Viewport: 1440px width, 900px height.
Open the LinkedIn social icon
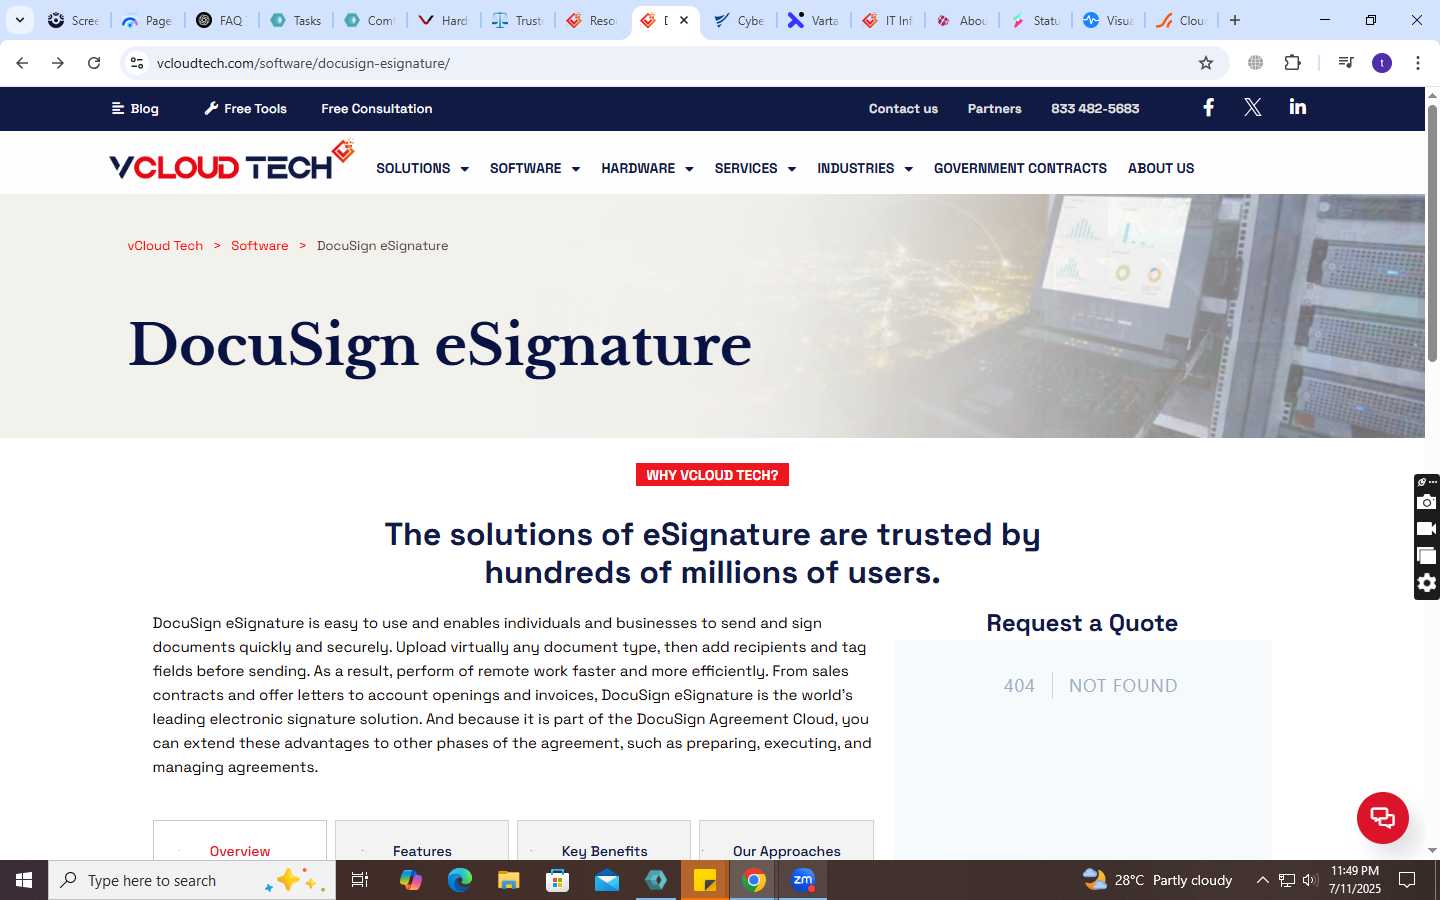coord(1297,107)
